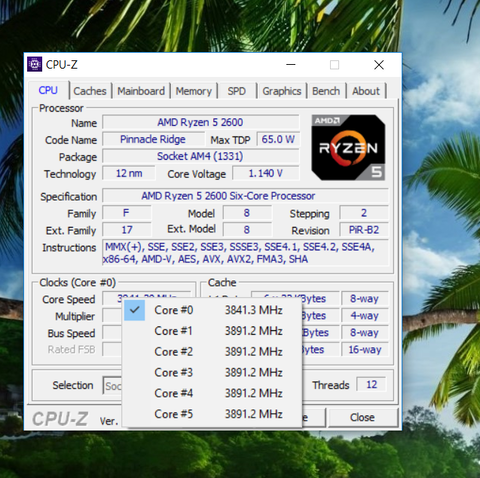
Task: Click the Package value Socket AM4 (1331)
Action: coord(200,156)
